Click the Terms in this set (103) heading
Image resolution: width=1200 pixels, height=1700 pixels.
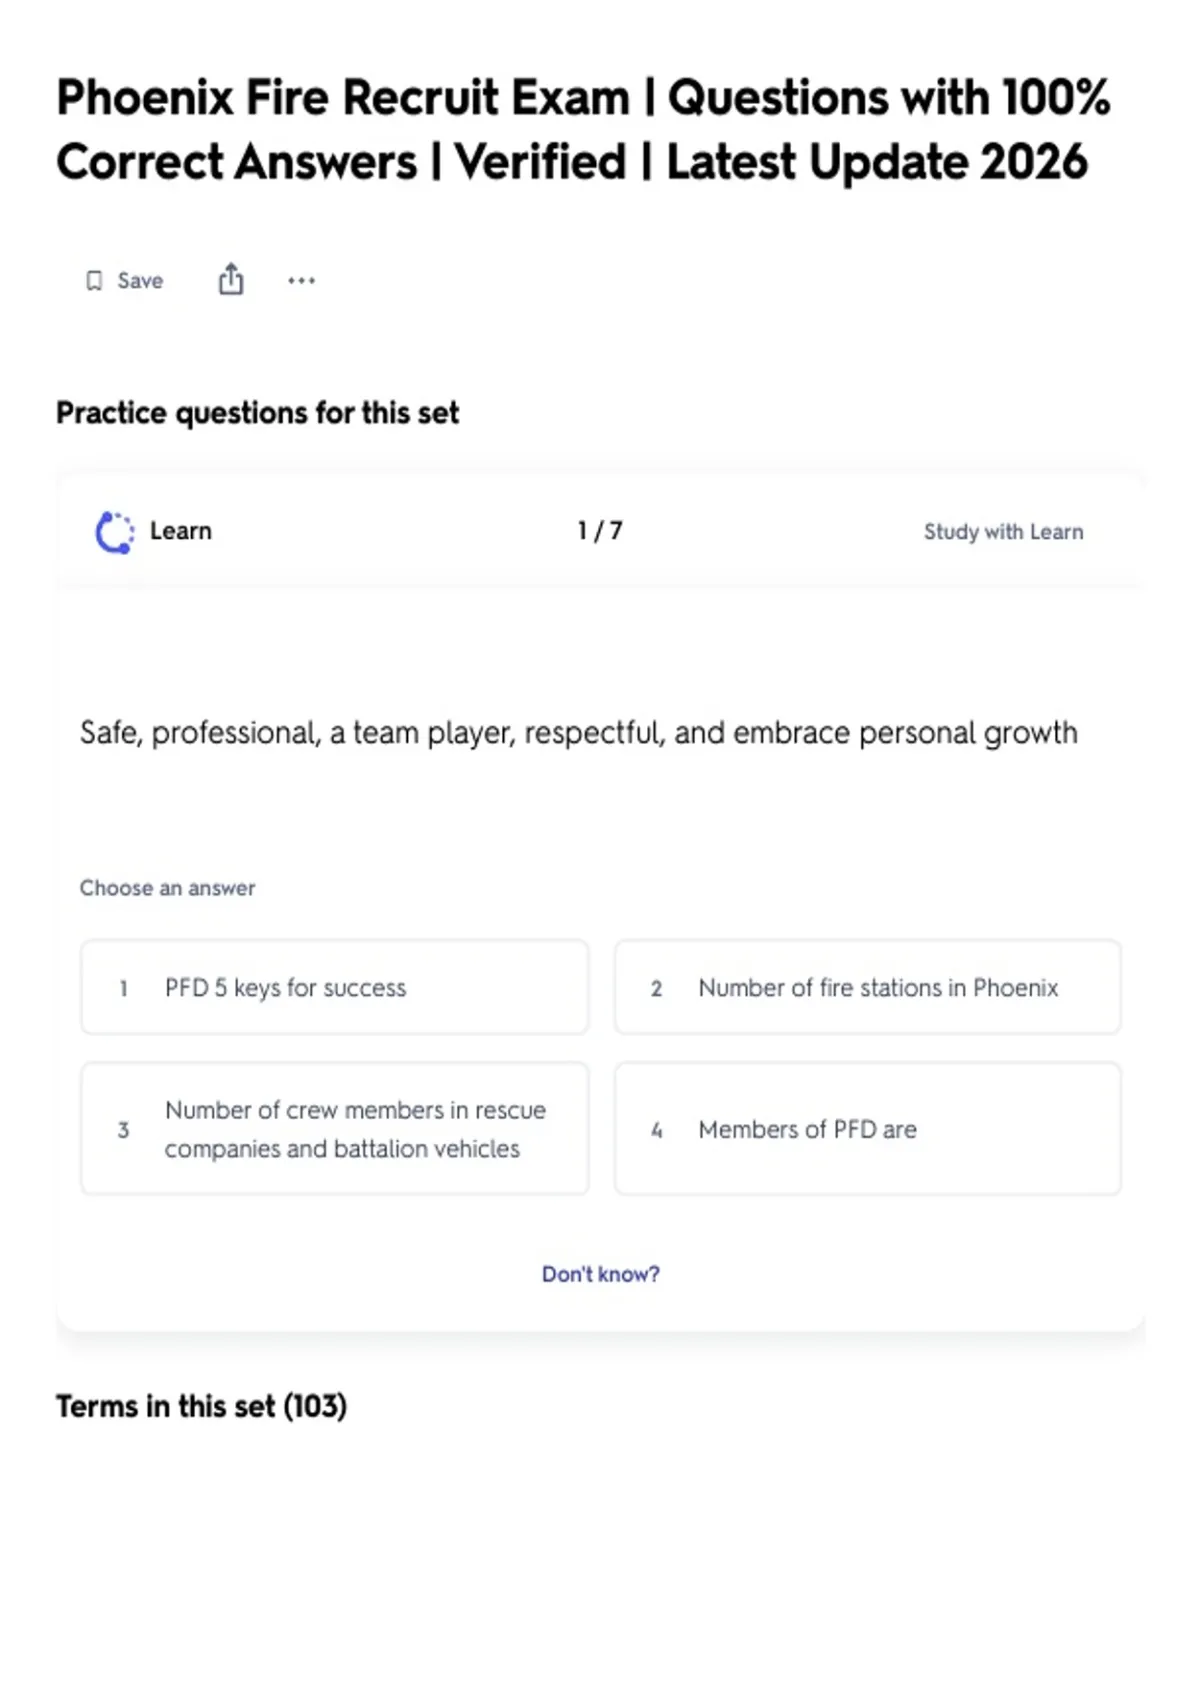click(201, 1406)
